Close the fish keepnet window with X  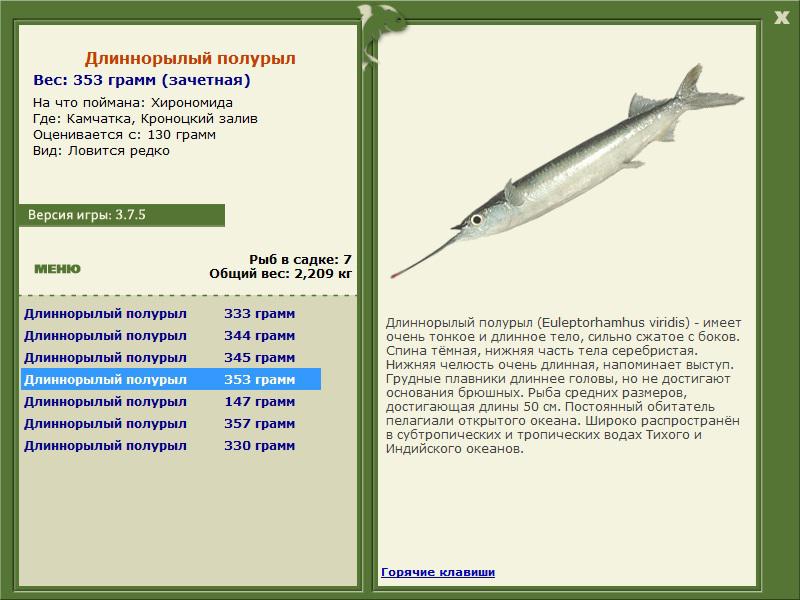pos(782,18)
